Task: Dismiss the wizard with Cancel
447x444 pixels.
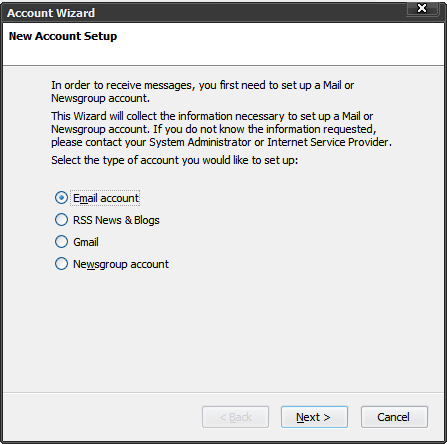Action: pyautogui.click(x=394, y=417)
